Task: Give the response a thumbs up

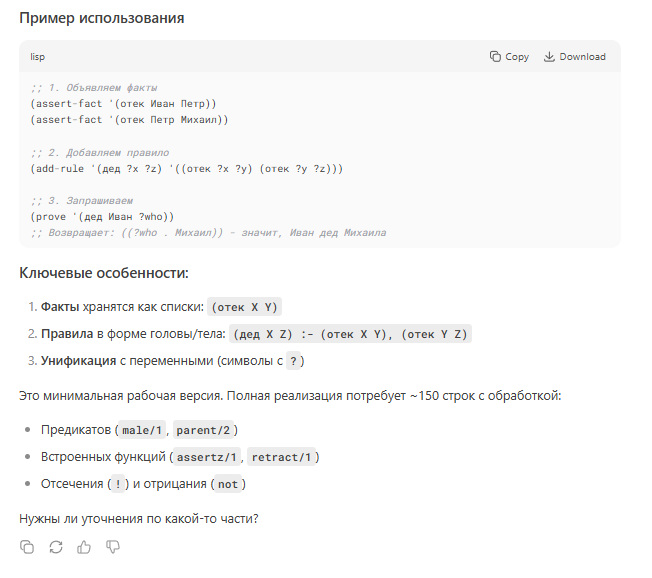Action: 84,546
